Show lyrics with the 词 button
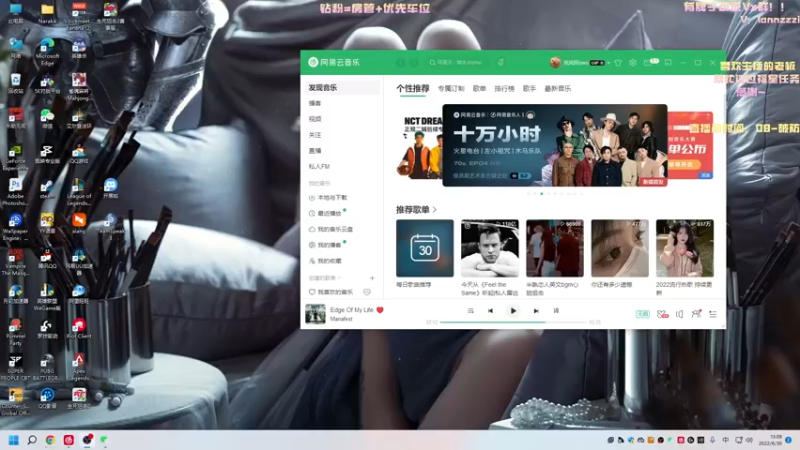800x450 pixels. [x=556, y=311]
